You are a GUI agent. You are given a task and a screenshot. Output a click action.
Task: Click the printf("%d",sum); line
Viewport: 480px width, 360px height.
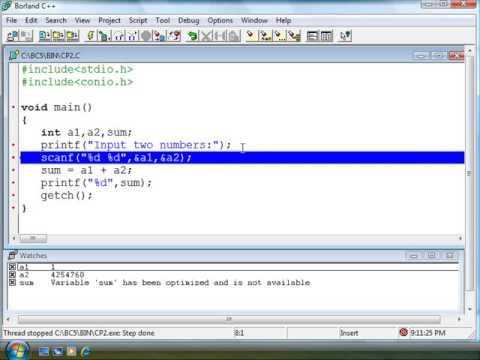(96, 183)
